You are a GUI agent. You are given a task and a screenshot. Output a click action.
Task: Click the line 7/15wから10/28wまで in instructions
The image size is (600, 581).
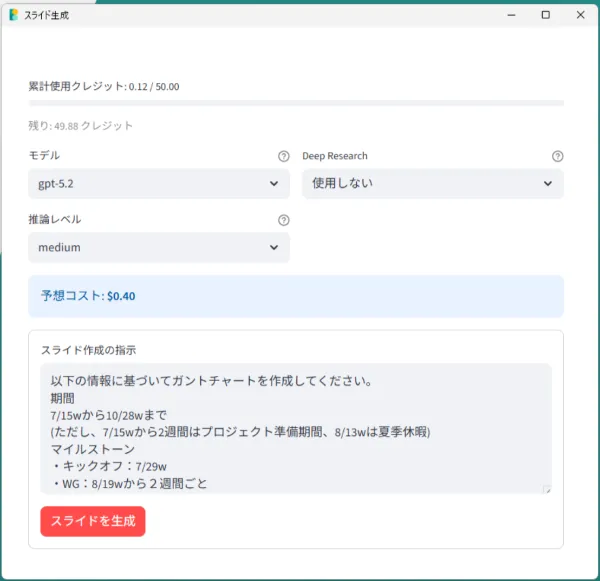(x=108, y=415)
